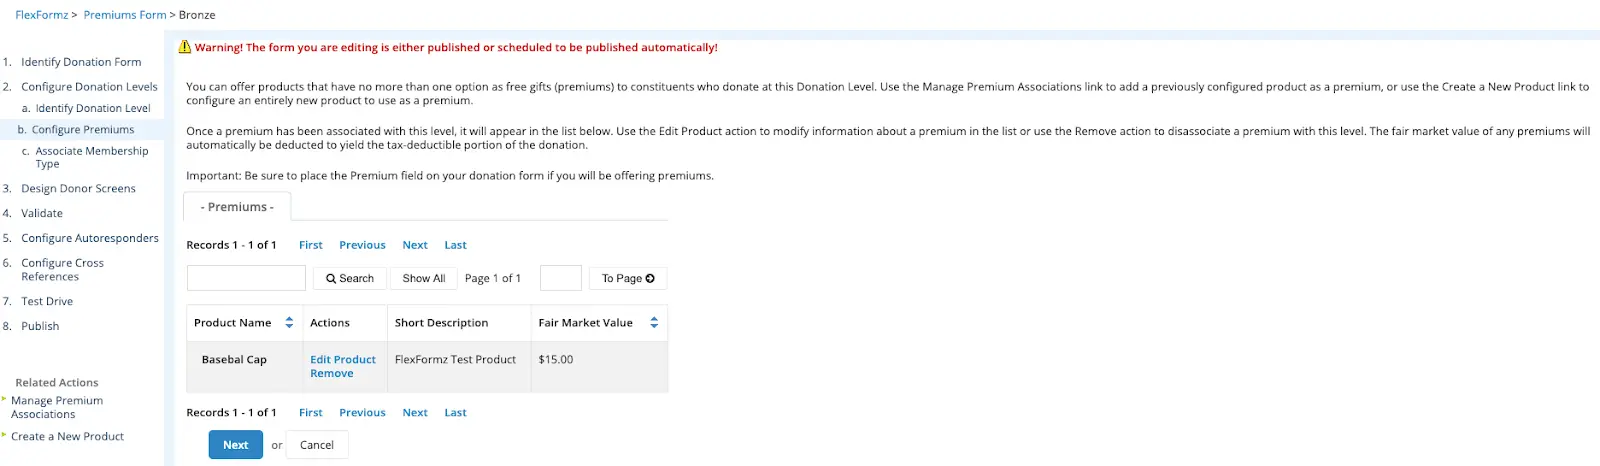Screen dimensions: 1600x466
Task: Open Manage Premium Associations related action
Action: click(x=57, y=408)
